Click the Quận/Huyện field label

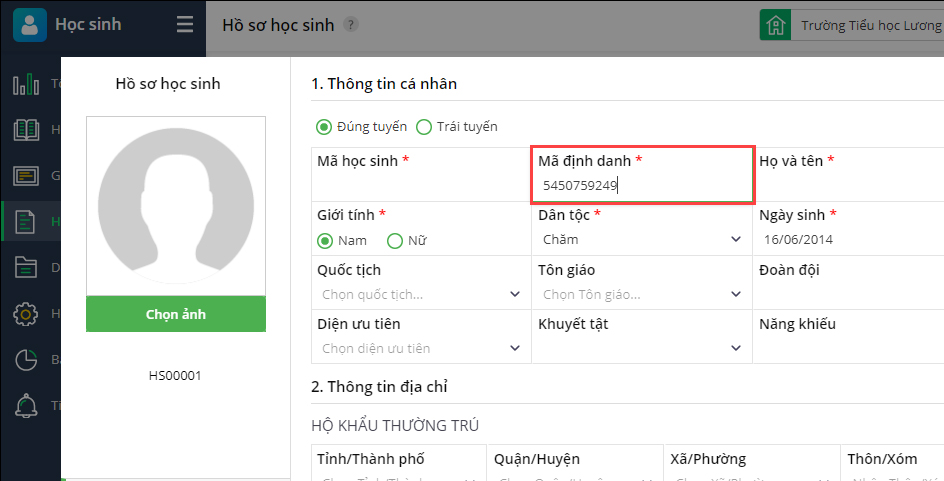click(x=537, y=459)
